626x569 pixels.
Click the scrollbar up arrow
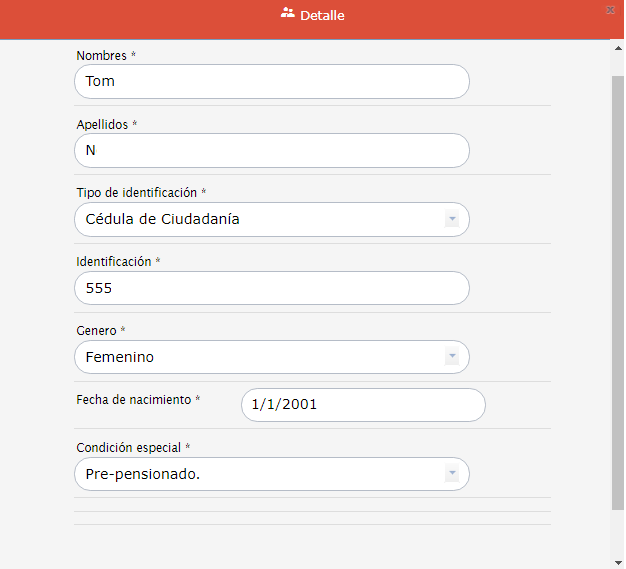point(618,48)
